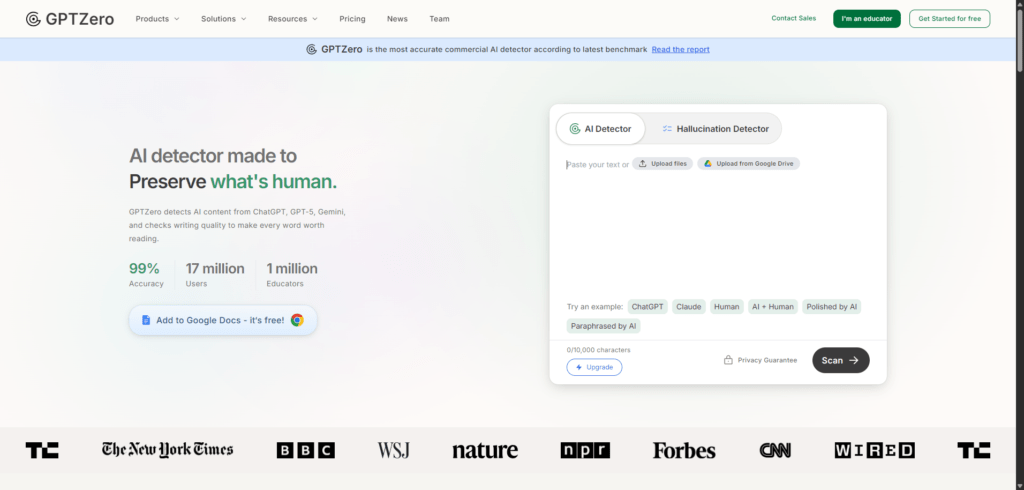This screenshot has width=1024, height=490.
Task: Click the 1 million Educators statistic
Action: (x=292, y=274)
